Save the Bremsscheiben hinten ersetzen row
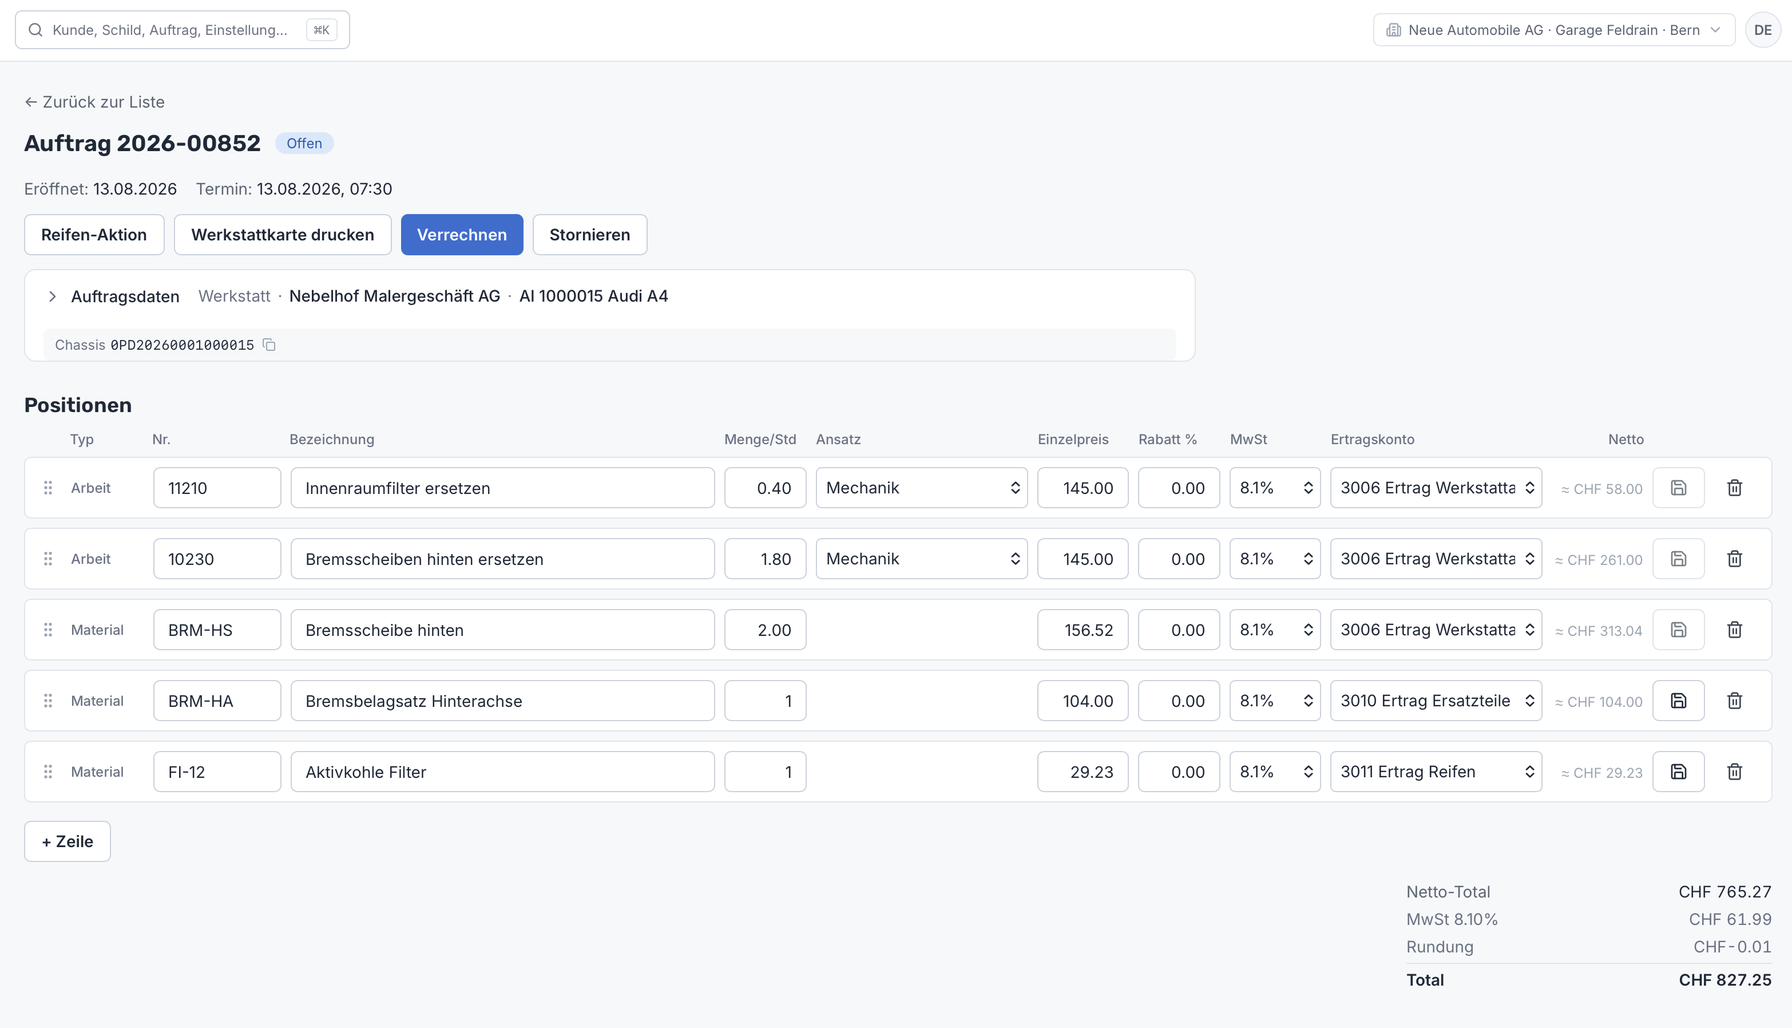The height and width of the screenshot is (1028, 1792). coord(1679,559)
